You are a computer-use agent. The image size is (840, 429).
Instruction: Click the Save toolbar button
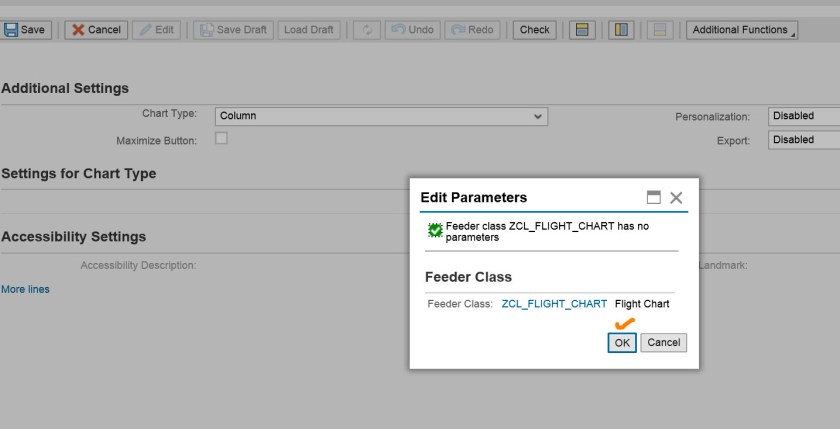click(25, 30)
